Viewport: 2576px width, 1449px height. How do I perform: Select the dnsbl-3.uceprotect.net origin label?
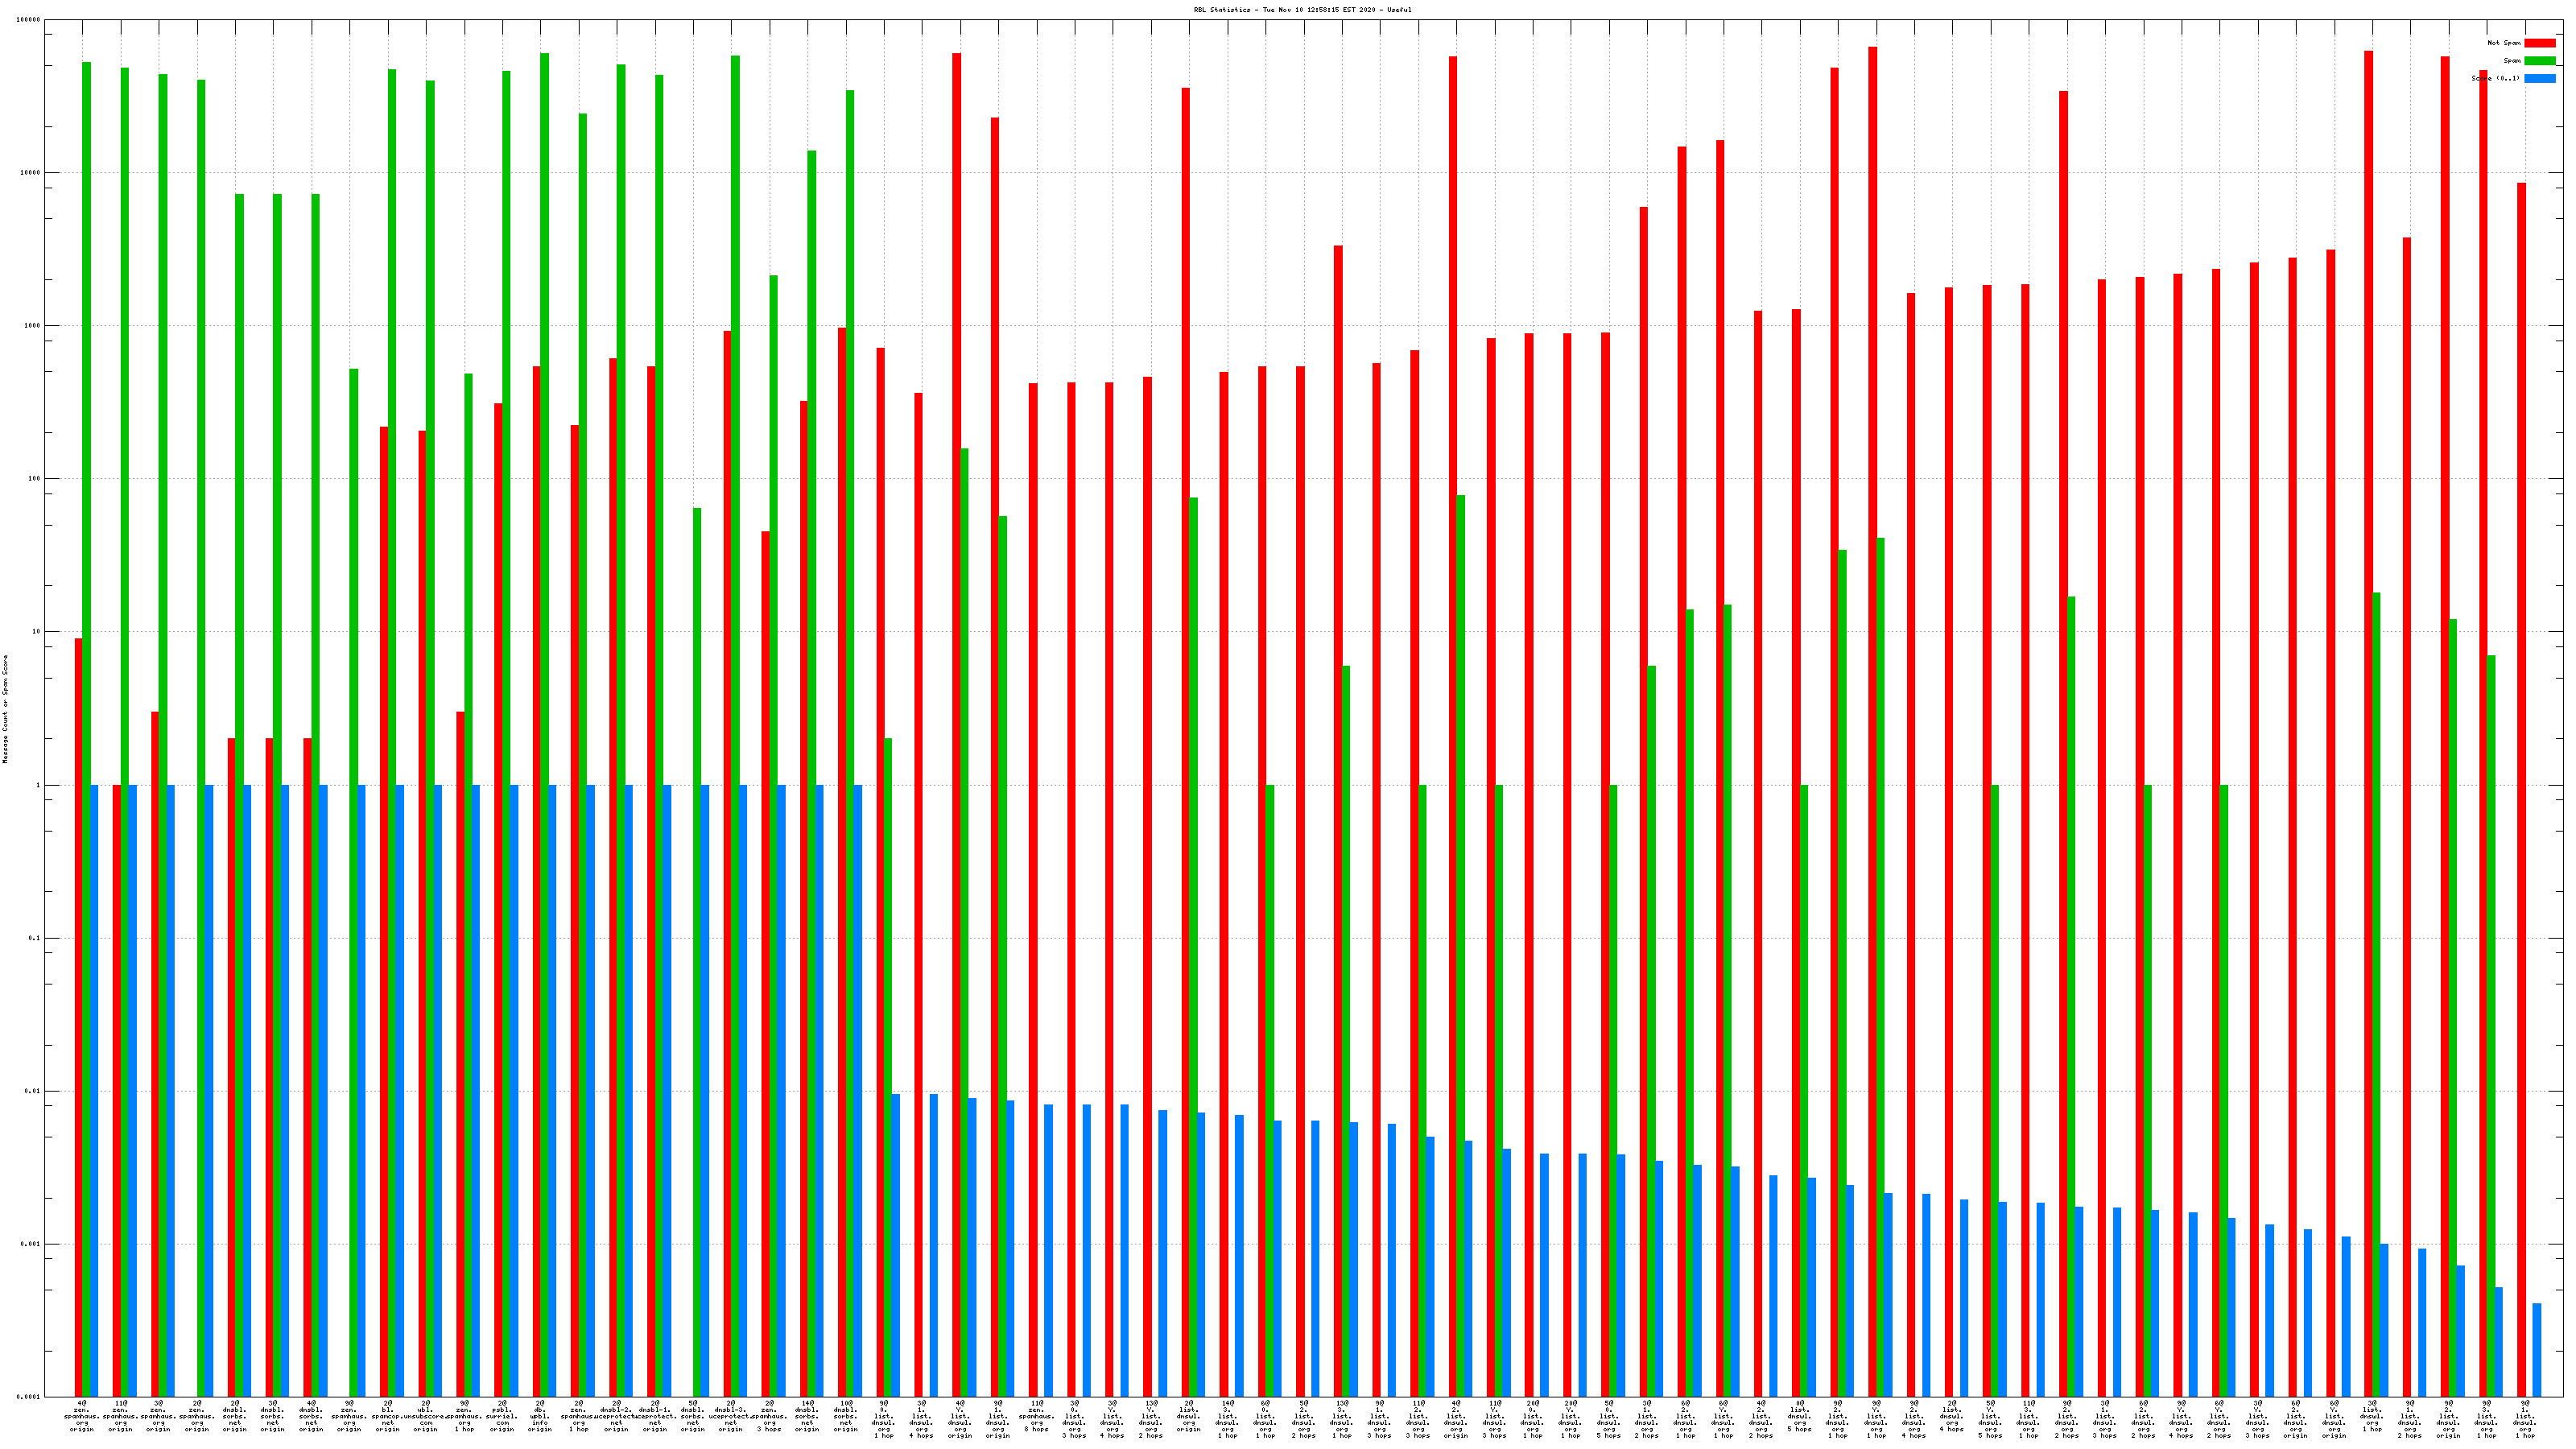tap(731, 1416)
